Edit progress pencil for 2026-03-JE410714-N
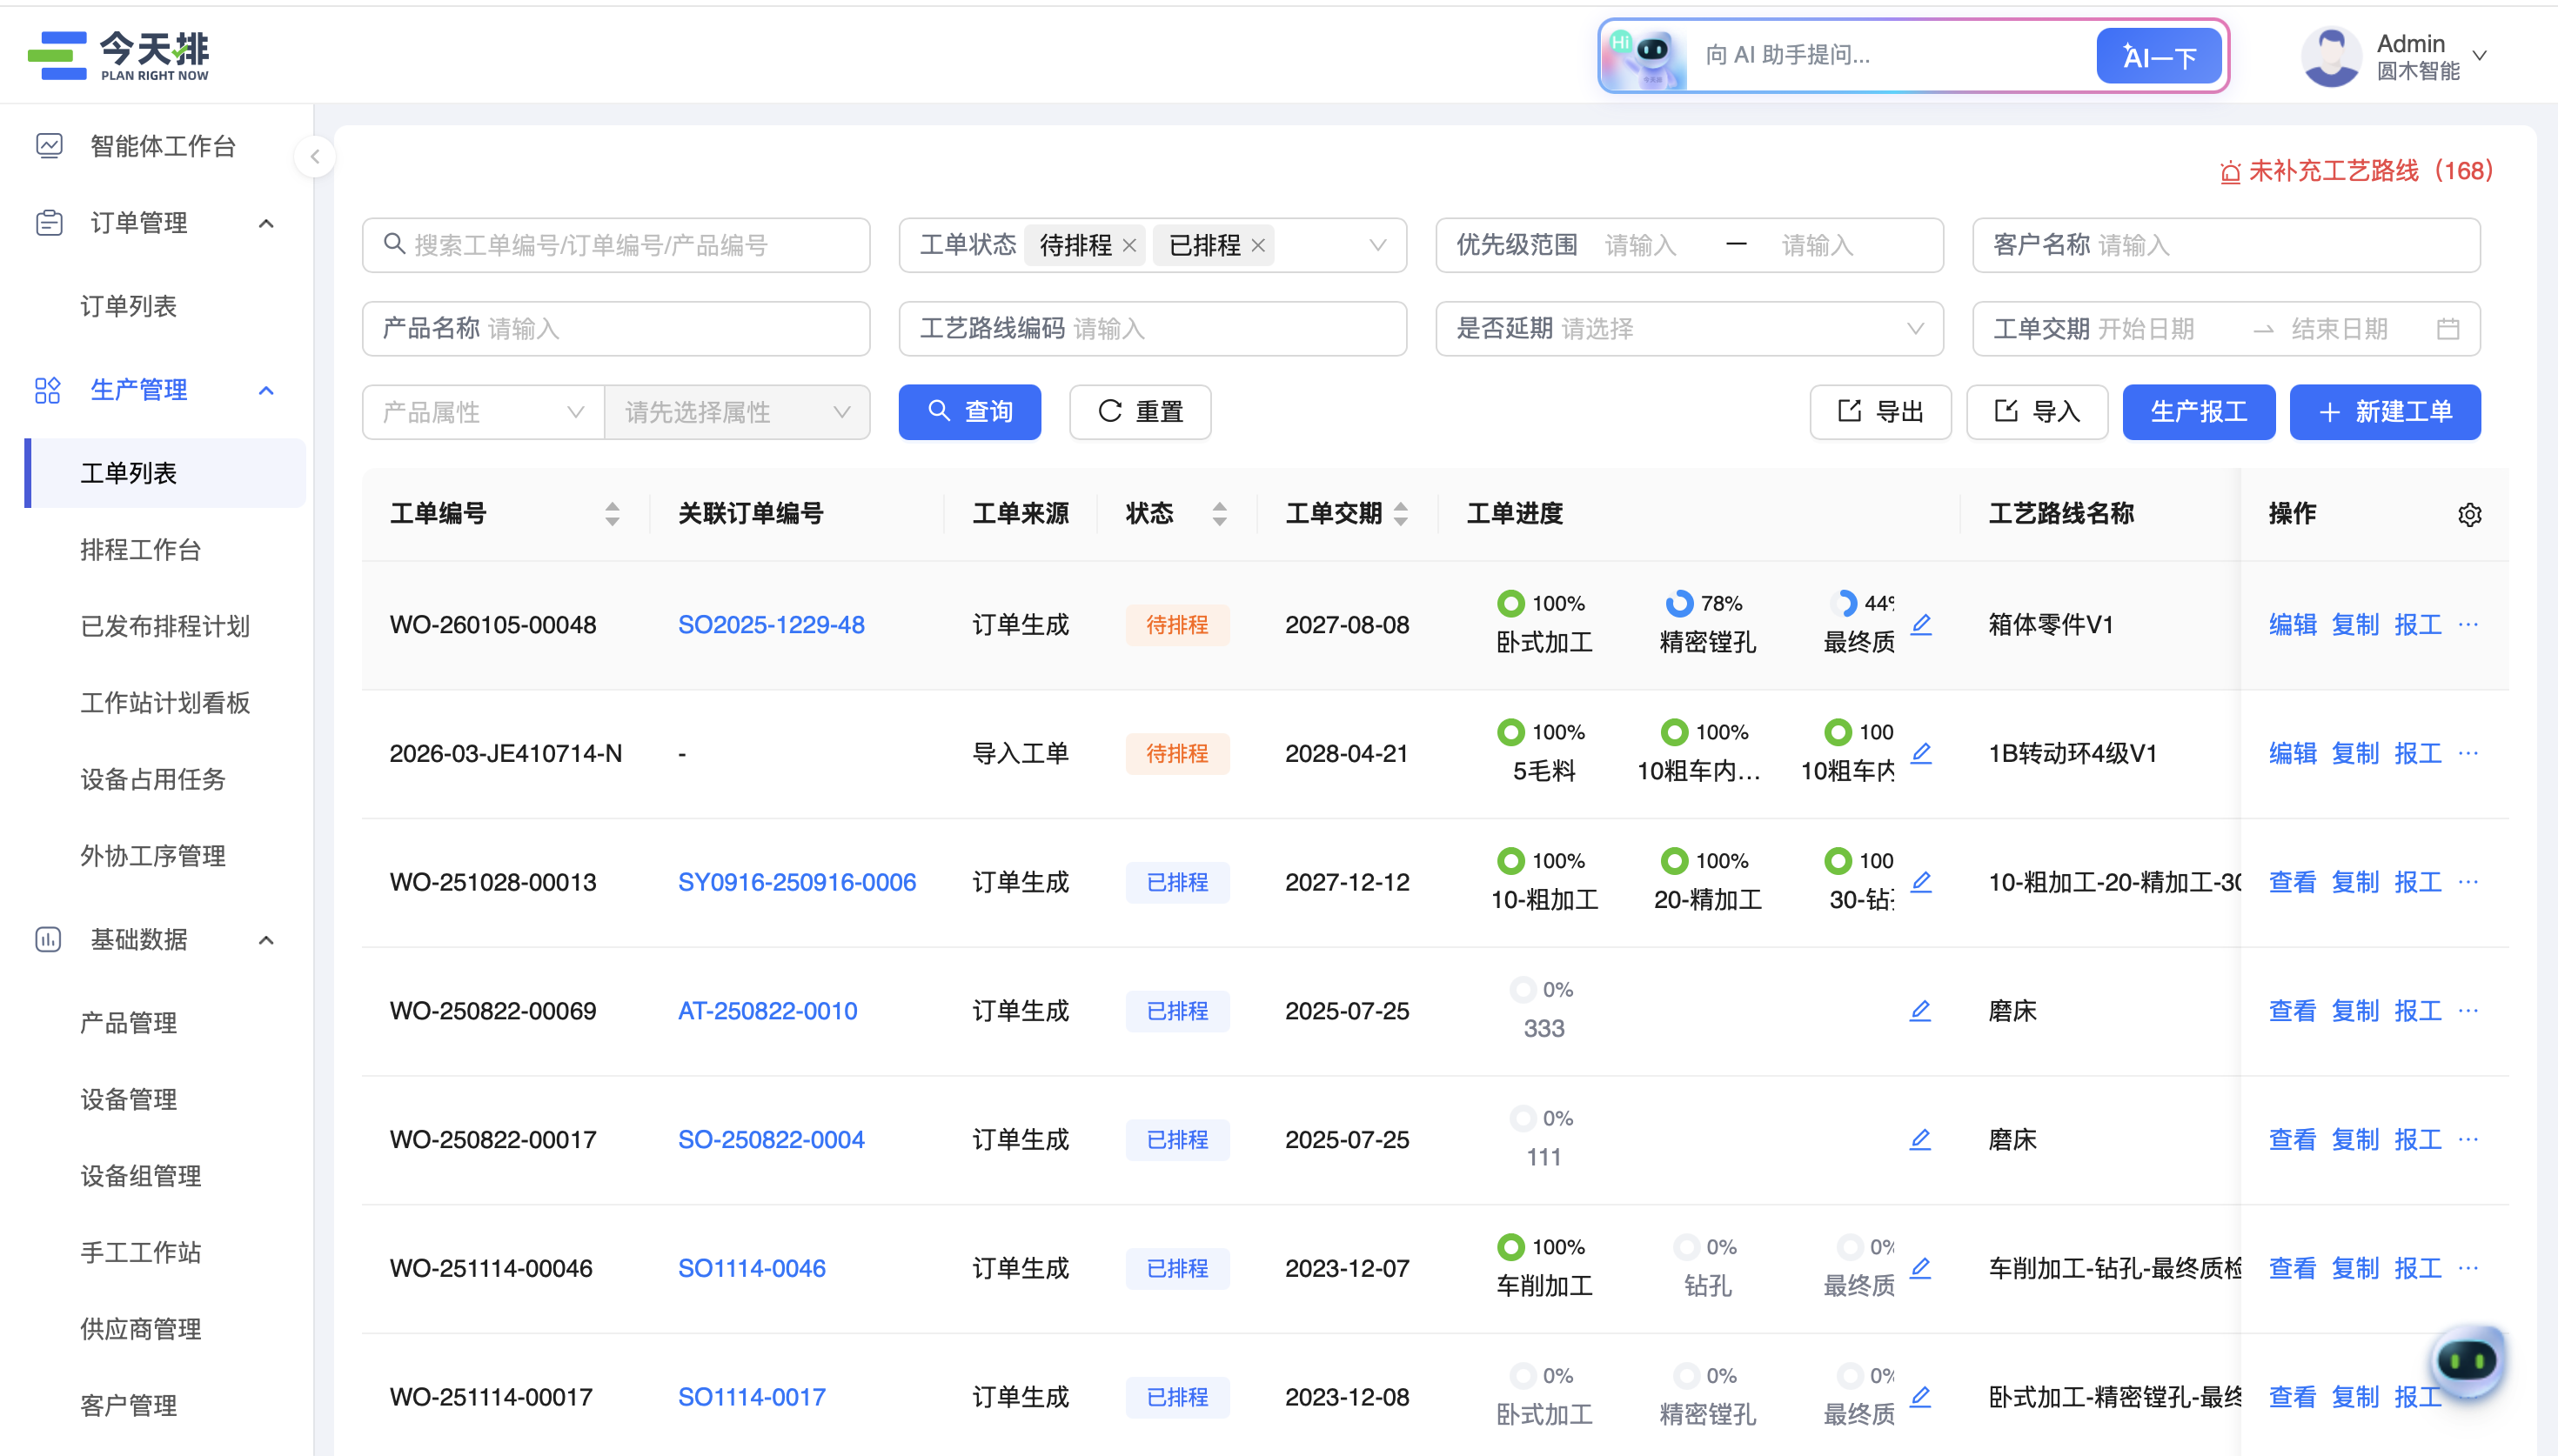2558x1456 pixels. pyautogui.click(x=1920, y=753)
